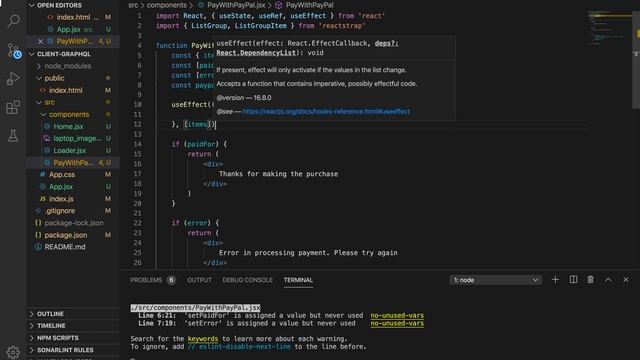
Task: Click 'PayWithPayPal.jsx' in the breadcrumb
Action: (x=236, y=5)
